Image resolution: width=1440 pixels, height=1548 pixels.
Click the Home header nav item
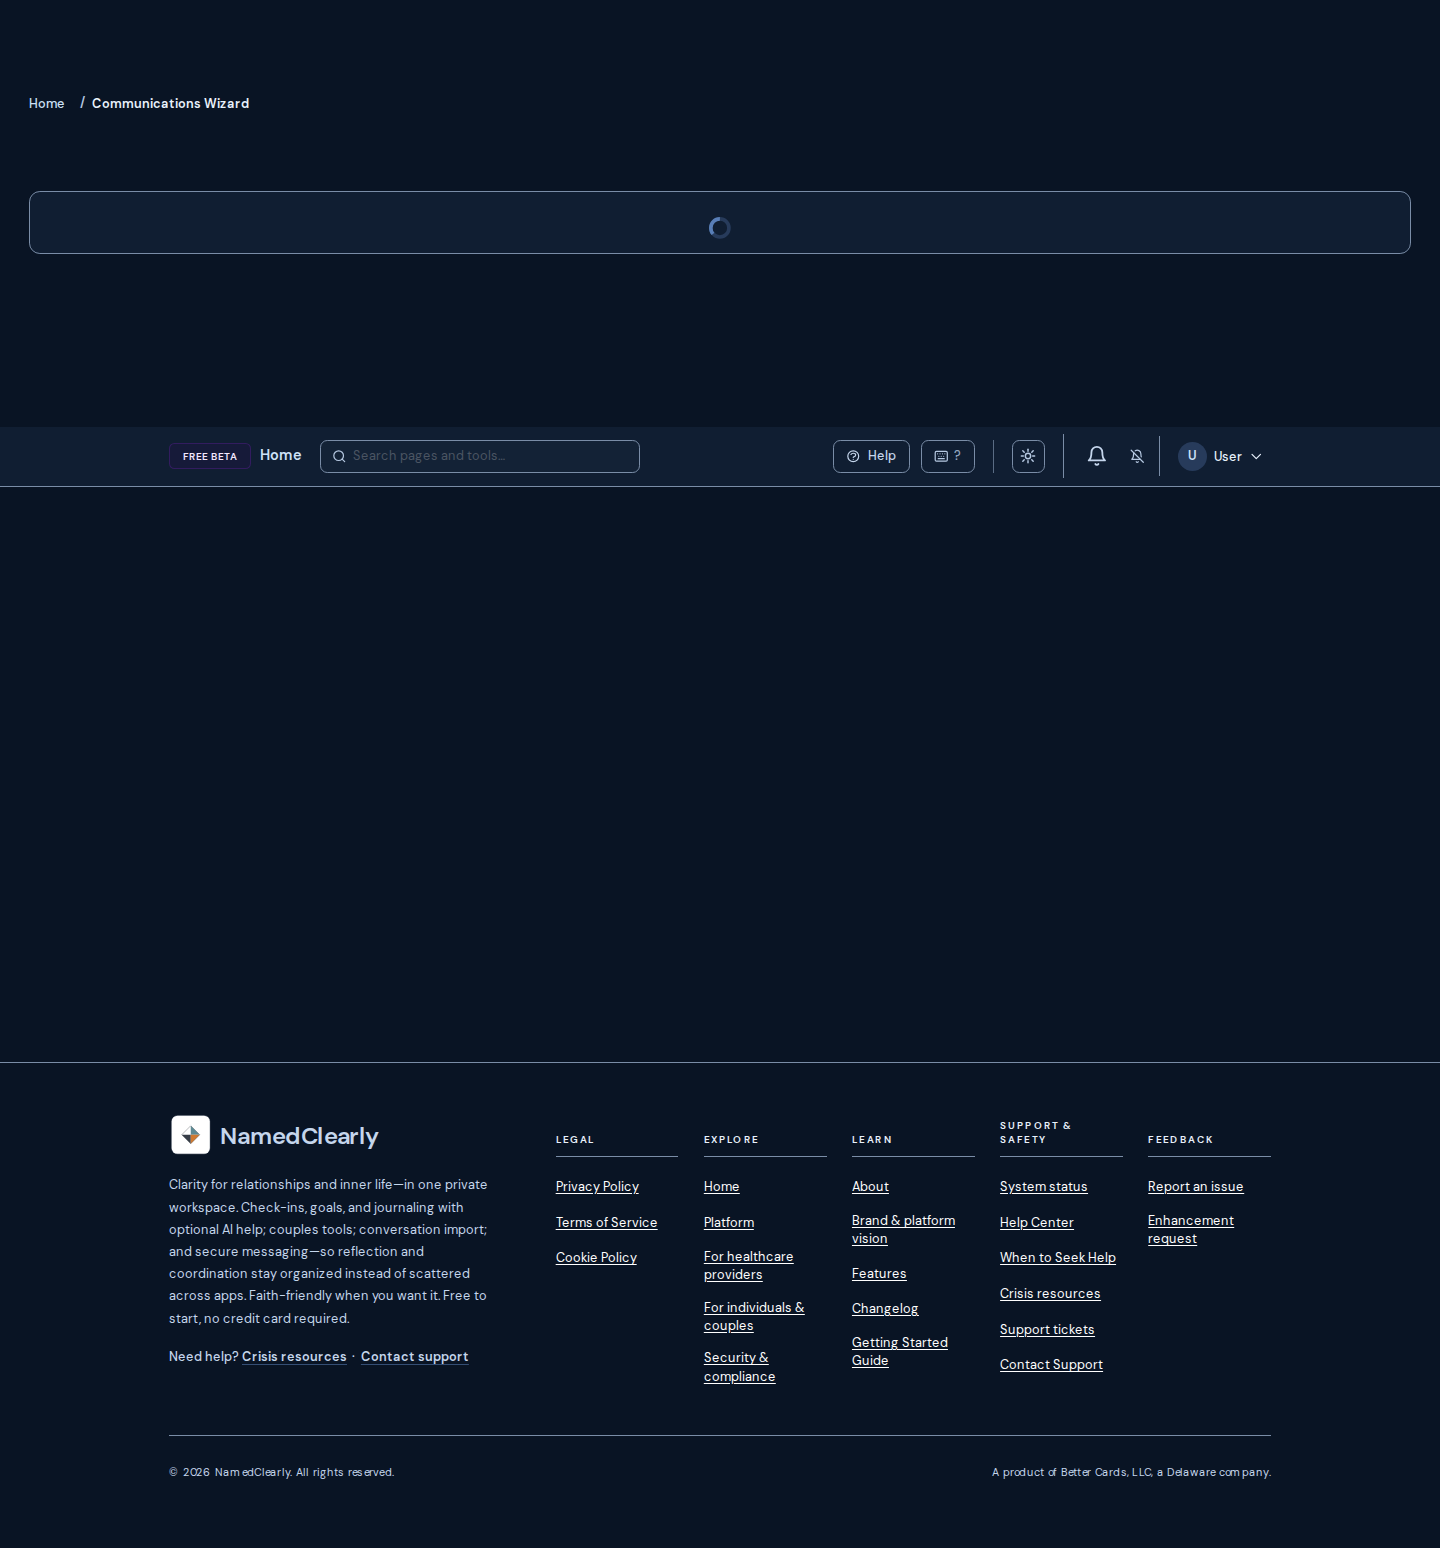[281, 455]
